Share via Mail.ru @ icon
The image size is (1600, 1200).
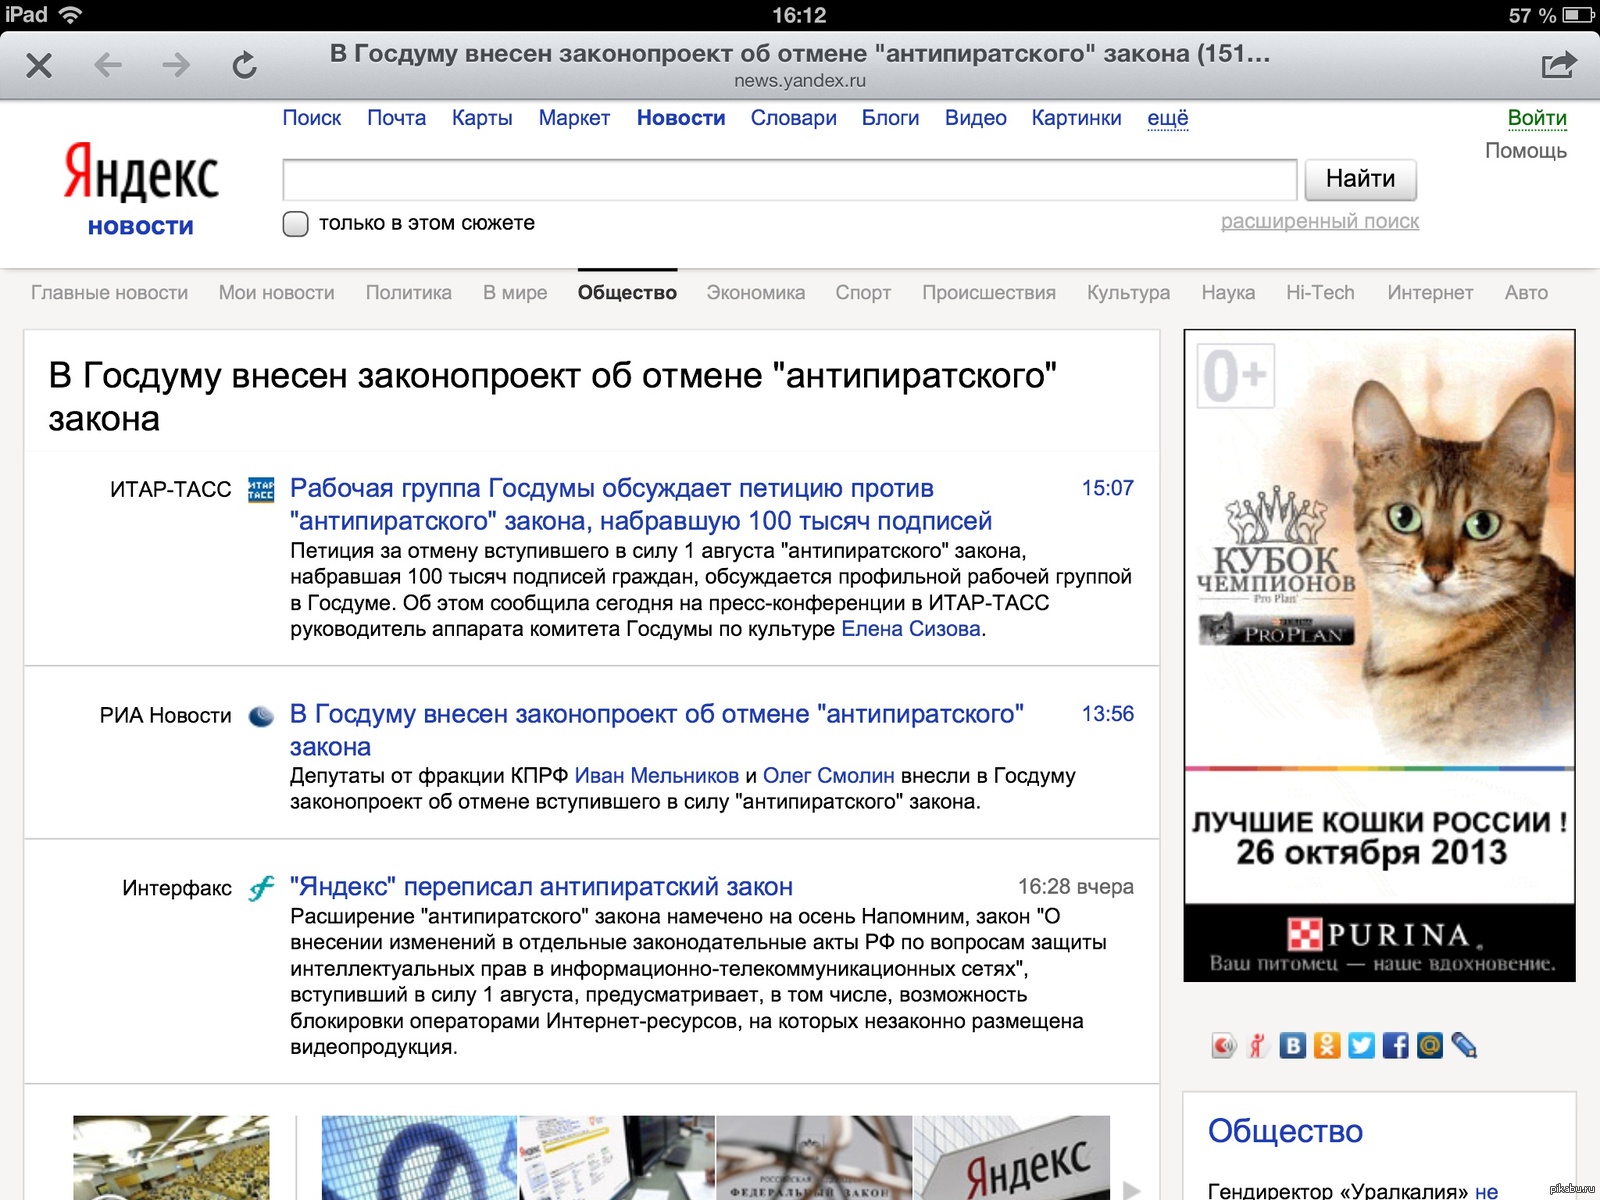point(1430,1046)
